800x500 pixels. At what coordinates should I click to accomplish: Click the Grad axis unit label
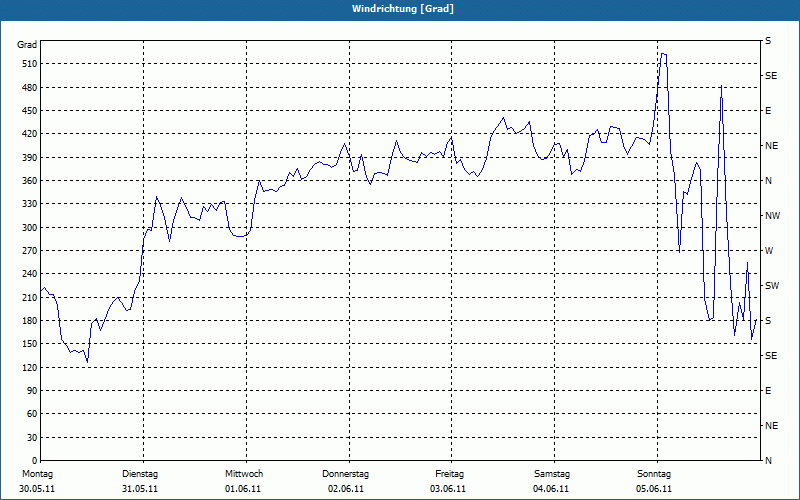tap(27, 45)
